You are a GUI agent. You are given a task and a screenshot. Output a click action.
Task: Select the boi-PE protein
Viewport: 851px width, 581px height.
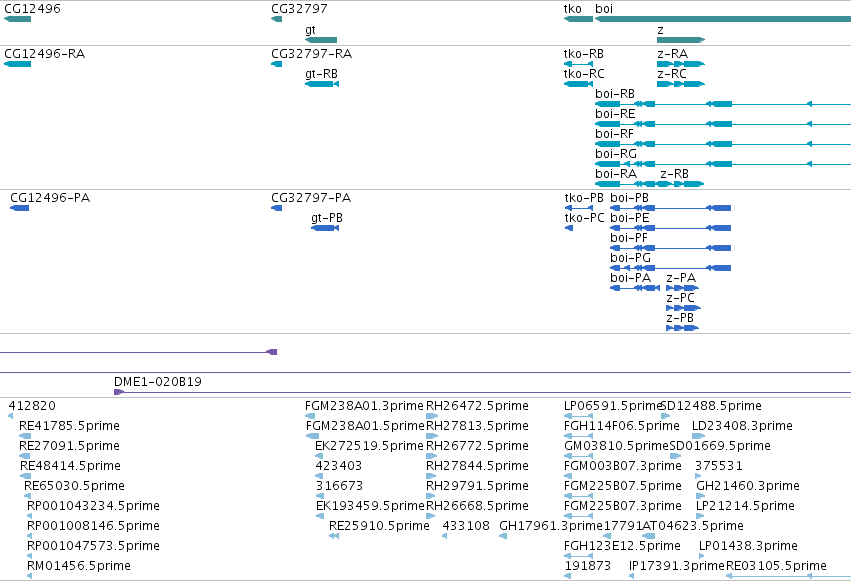tap(671, 228)
